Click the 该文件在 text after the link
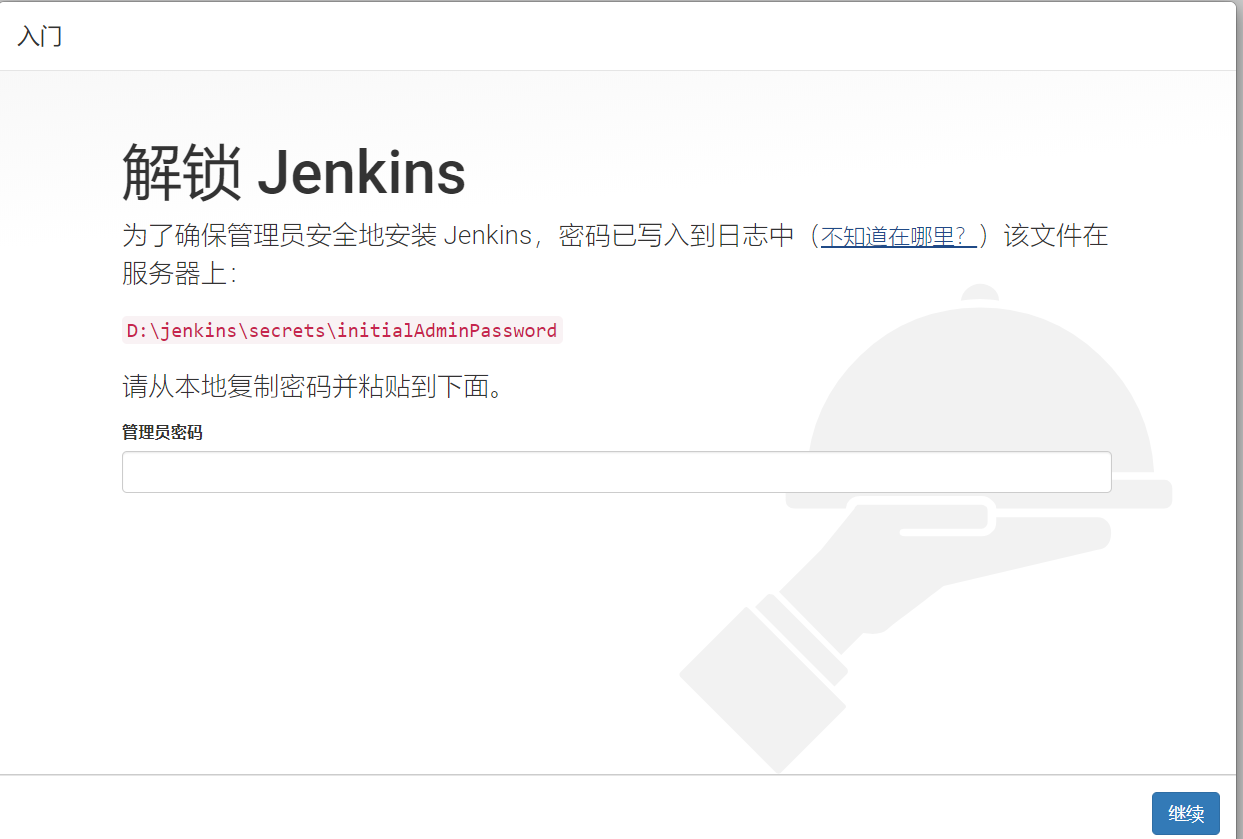Viewport: 1243px width, 839px height. pyautogui.click(x=1056, y=236)
